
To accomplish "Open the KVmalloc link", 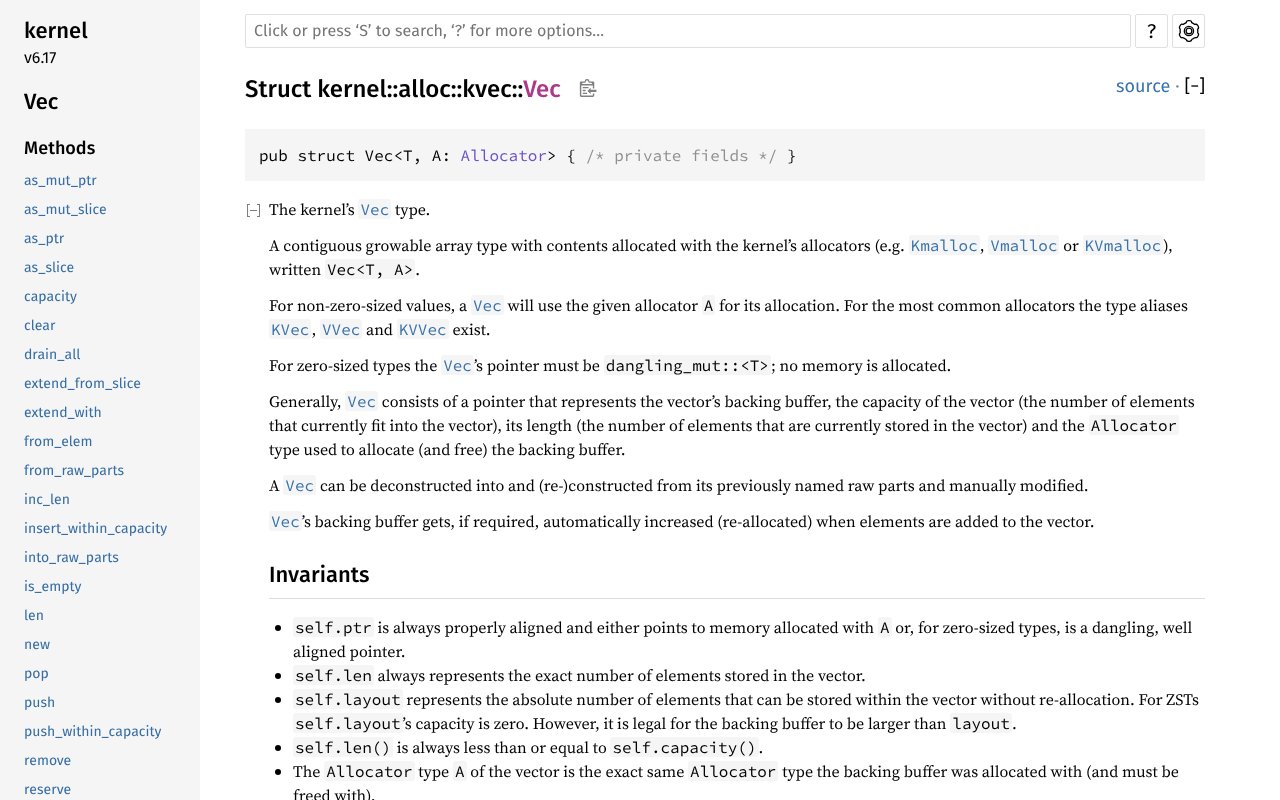I will (x=1123, y=246).
